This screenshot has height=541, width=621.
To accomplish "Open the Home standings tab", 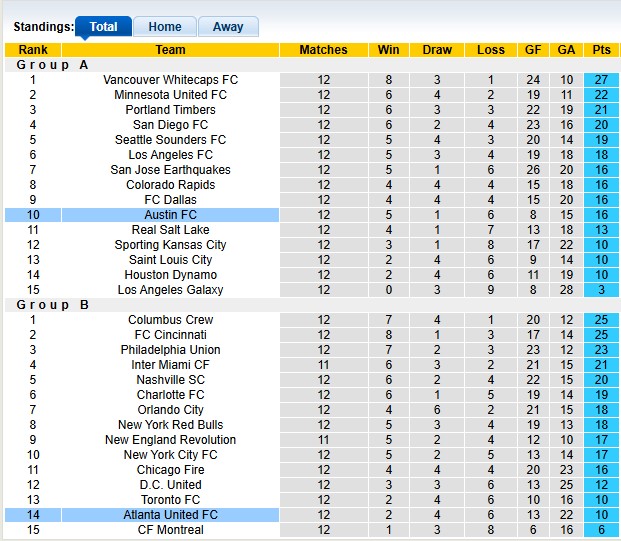I will (165, 27).
